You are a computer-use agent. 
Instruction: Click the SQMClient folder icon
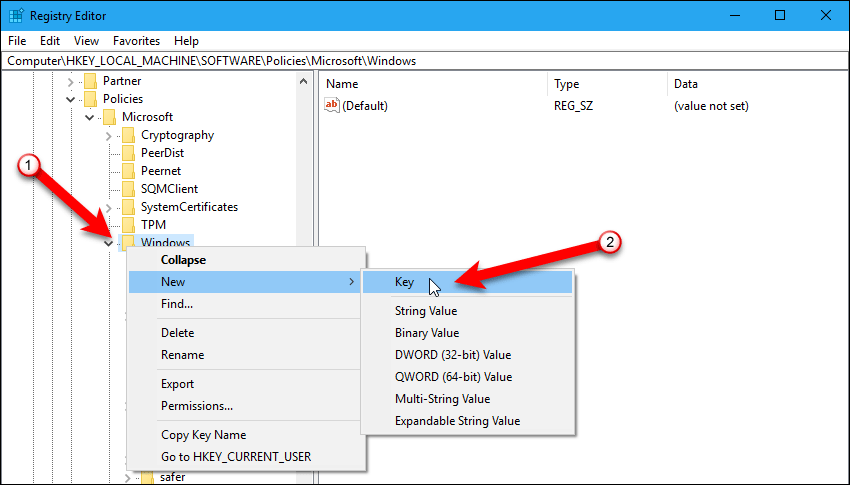click(x=127, y=189)
